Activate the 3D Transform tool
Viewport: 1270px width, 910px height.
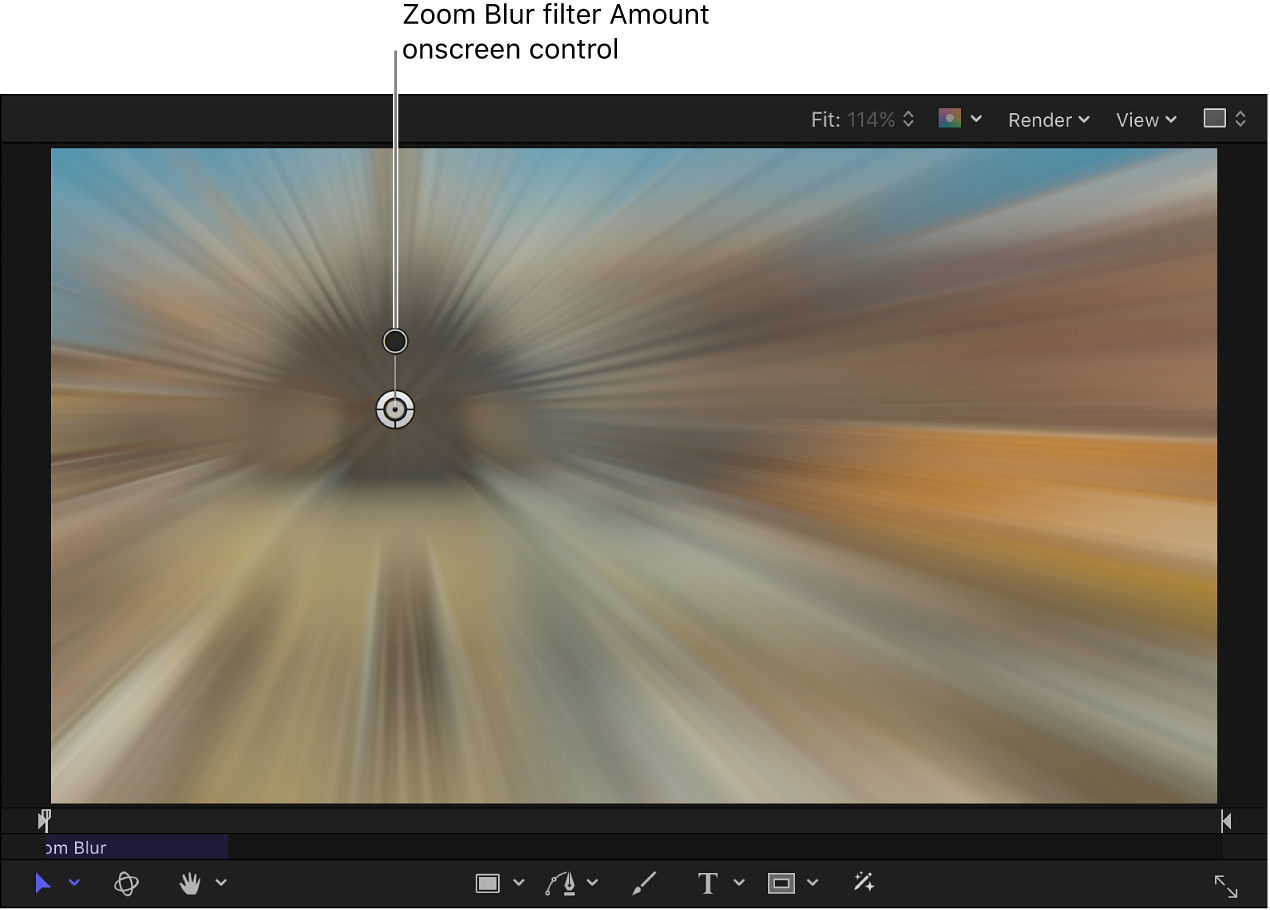point(127,883)
